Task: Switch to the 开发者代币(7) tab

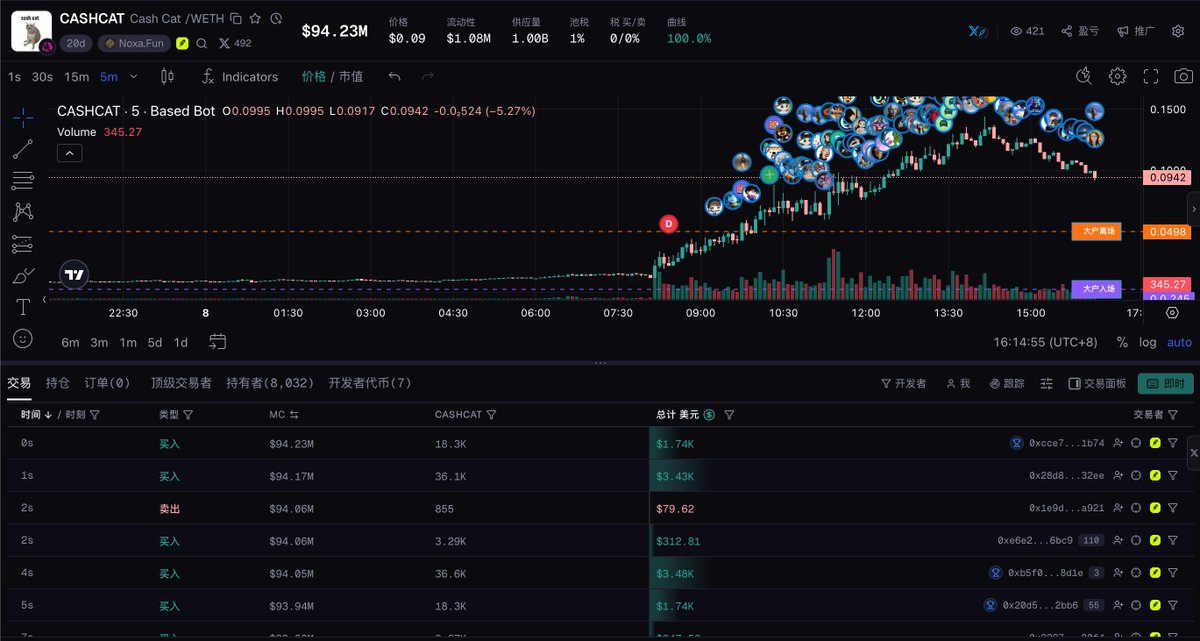Action: (370, 383)
